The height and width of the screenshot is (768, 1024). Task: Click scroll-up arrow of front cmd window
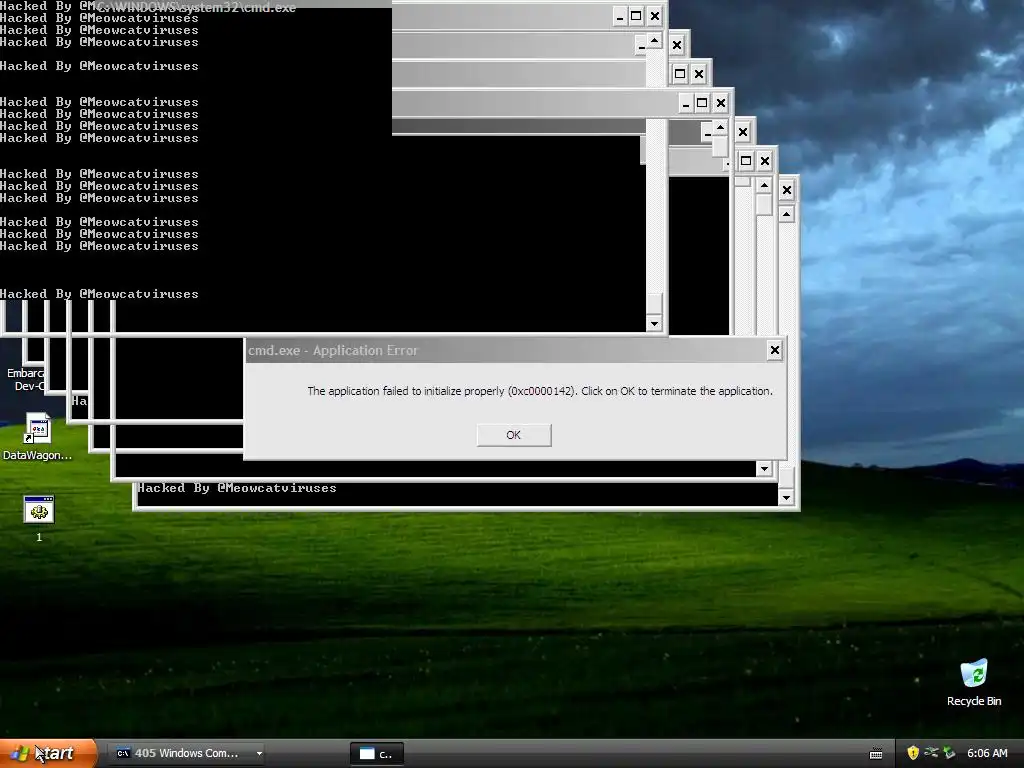click(x=654, y=41)
